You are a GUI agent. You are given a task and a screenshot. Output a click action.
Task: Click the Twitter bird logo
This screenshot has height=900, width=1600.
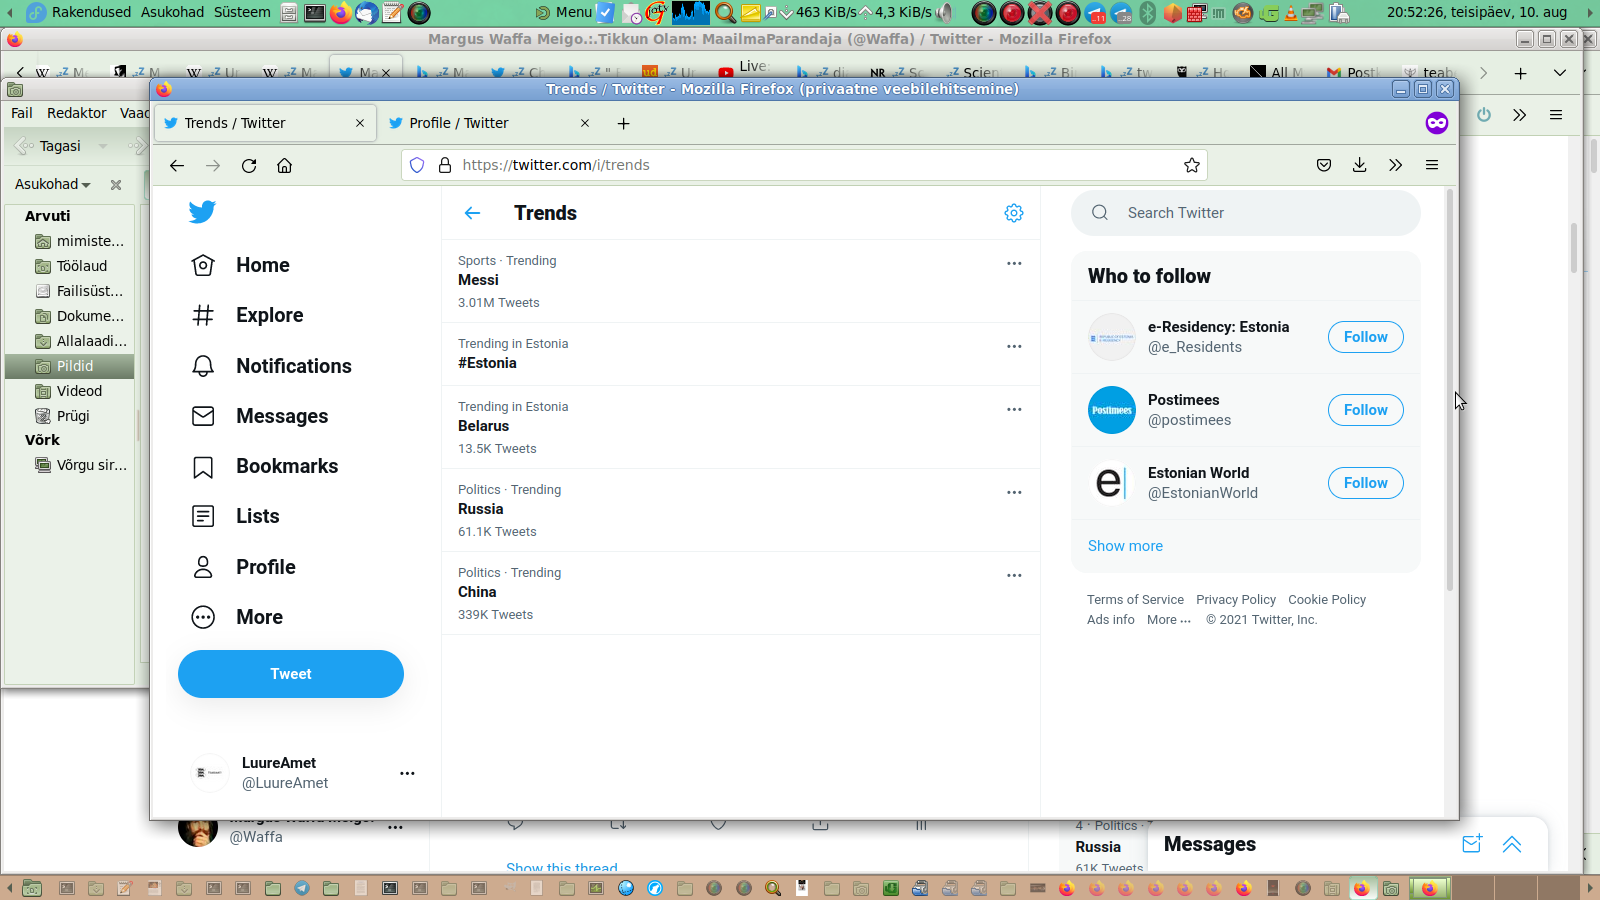[x=202, y=212]
